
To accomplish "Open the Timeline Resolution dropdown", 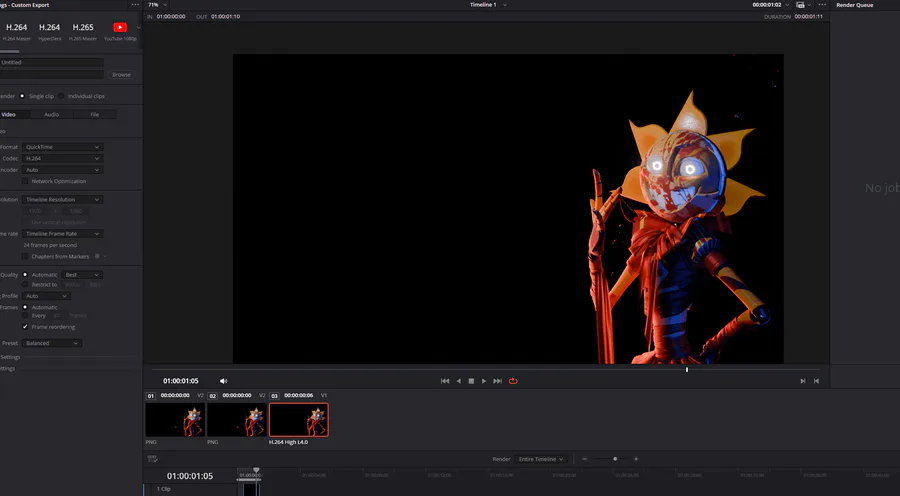I will pos(63,200).
